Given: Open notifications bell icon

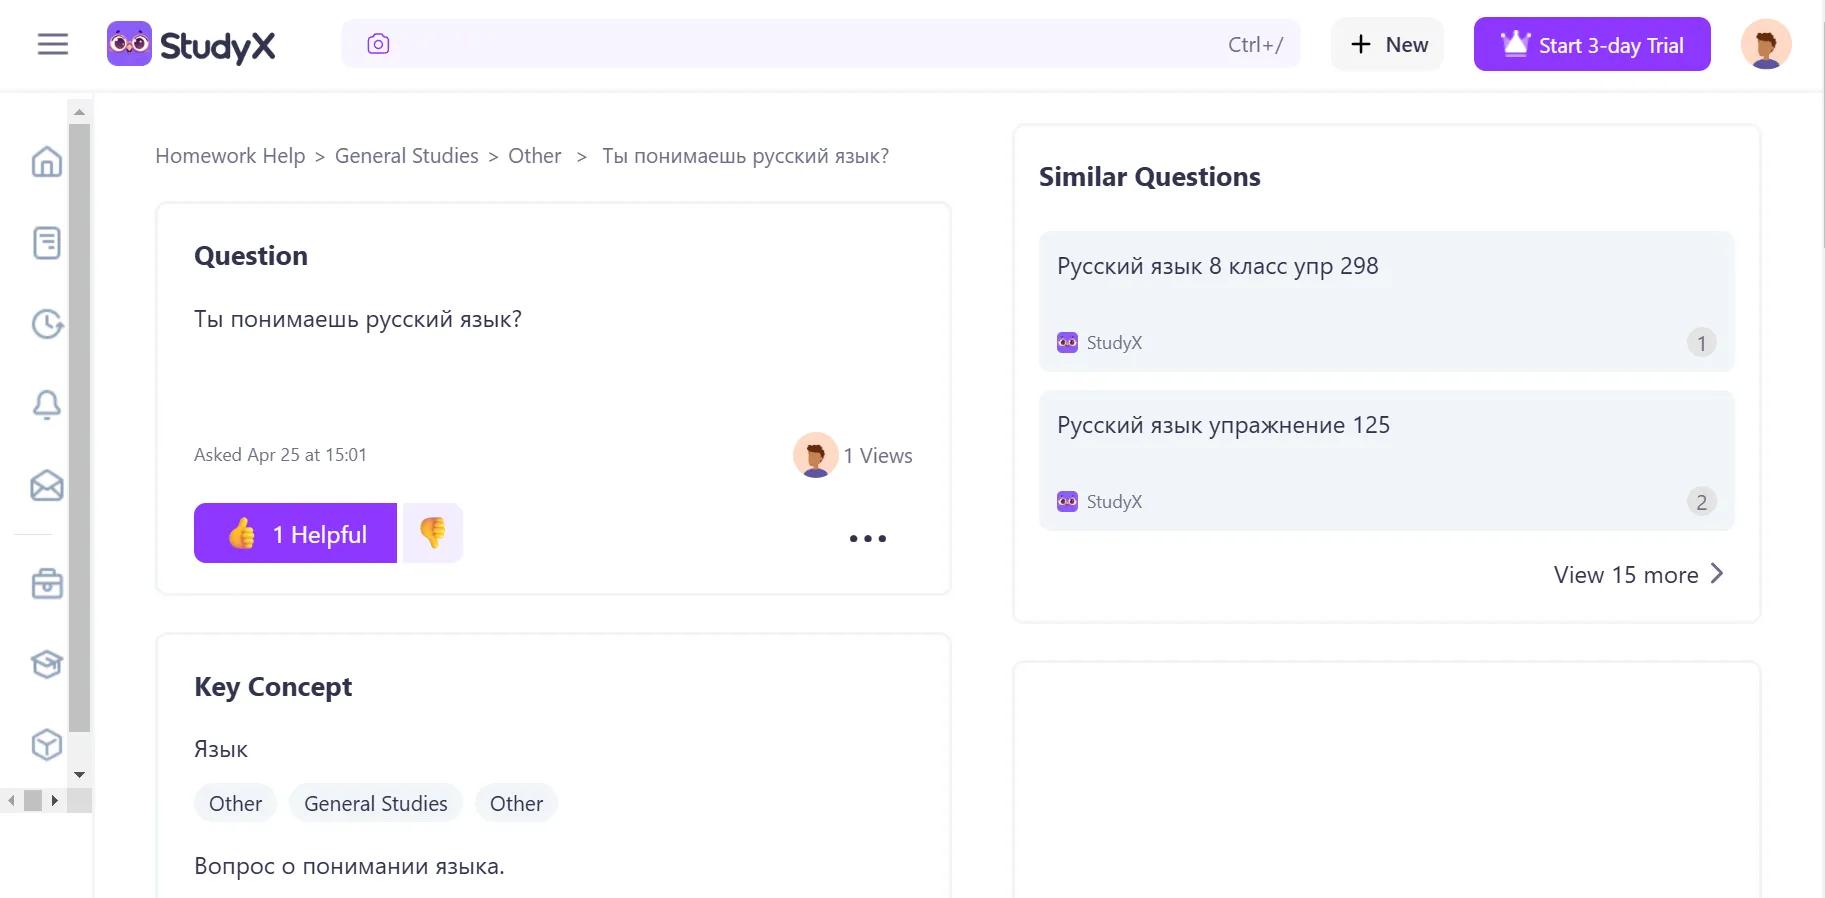Looking at the screenshot, I should [x=47, y=405].
